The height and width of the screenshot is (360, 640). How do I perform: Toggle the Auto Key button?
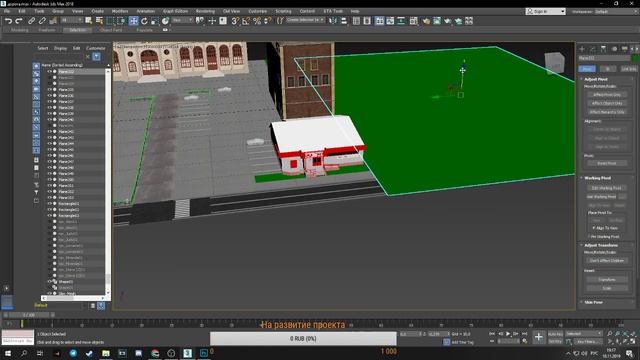[555, 334]
